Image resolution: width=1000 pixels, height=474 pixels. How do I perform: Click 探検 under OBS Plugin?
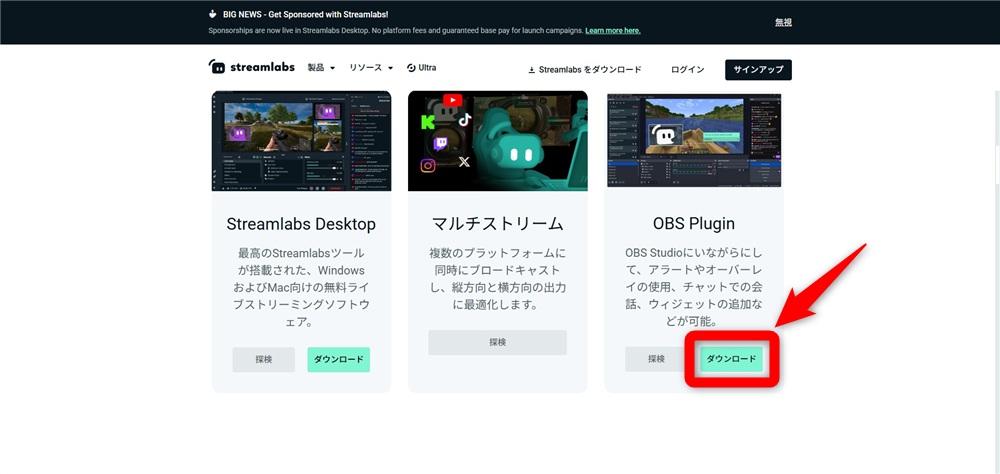click(x=656, y=359)
